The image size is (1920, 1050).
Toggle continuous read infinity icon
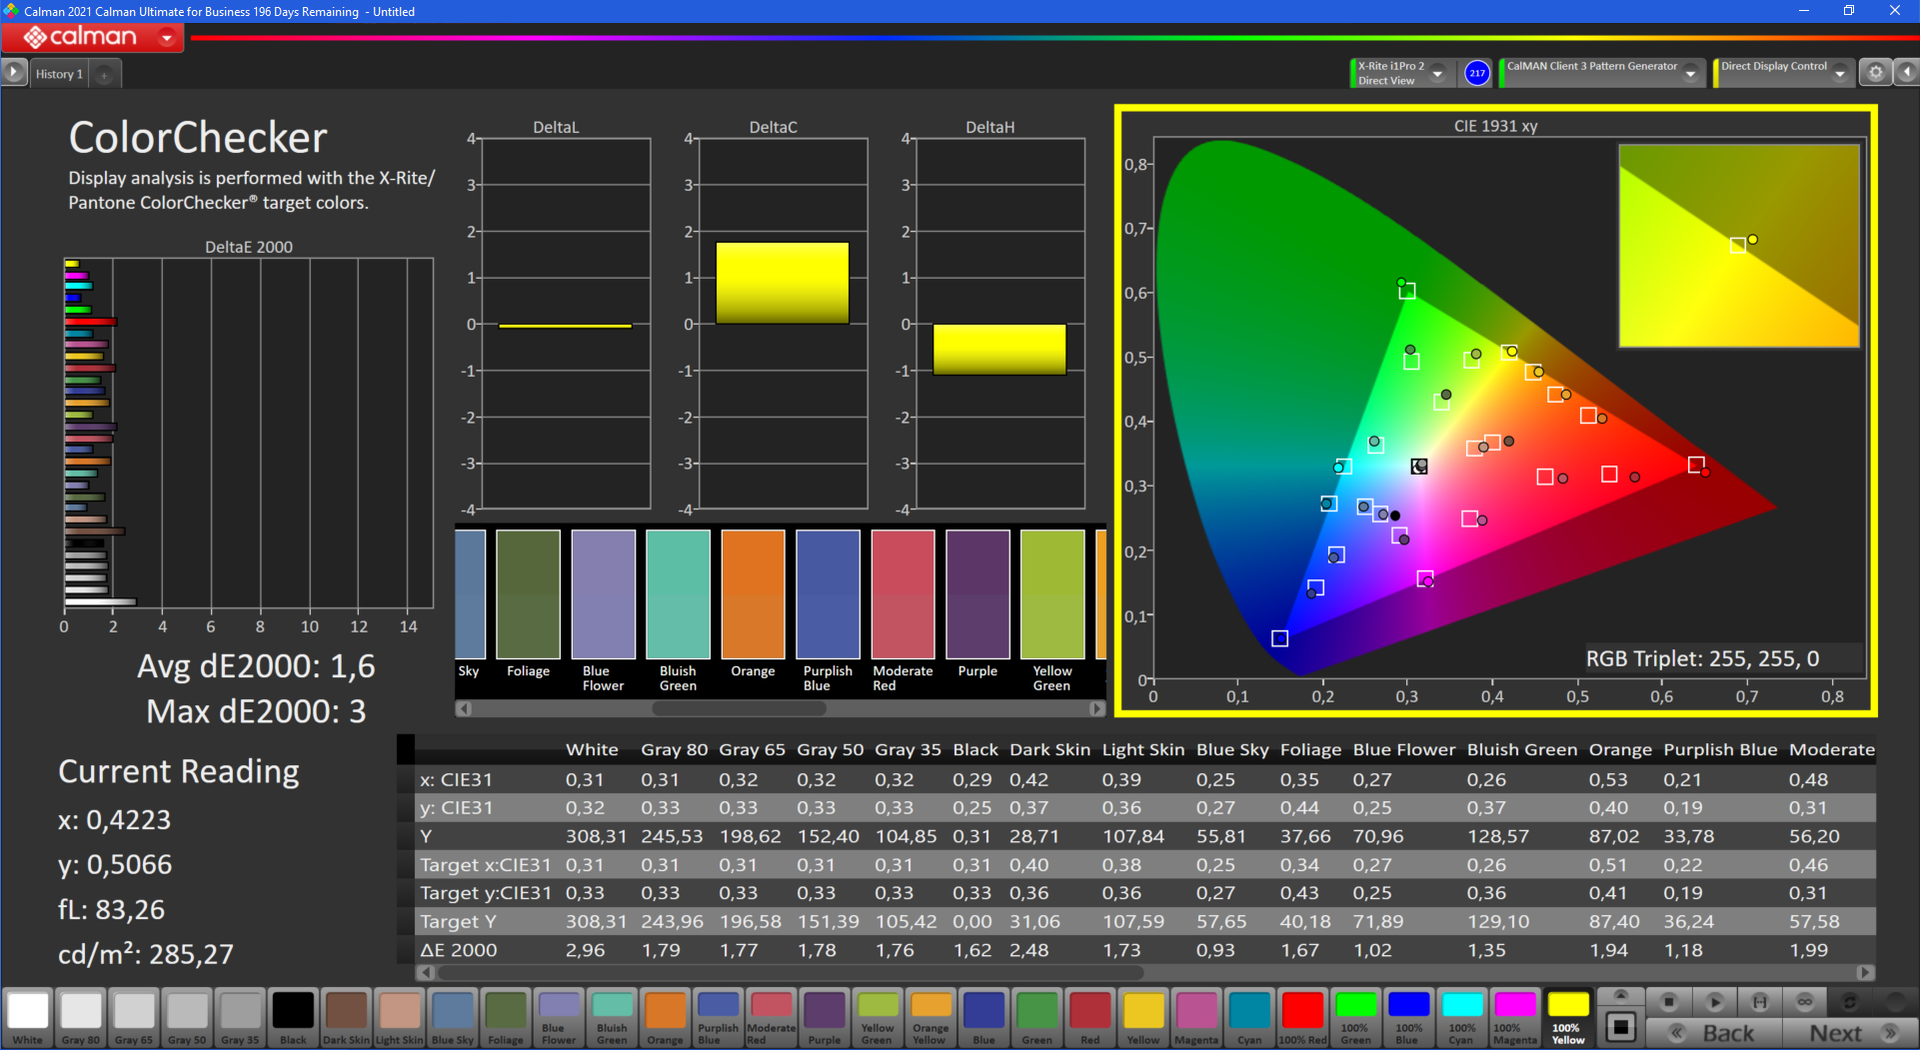coord(1805,1002)
